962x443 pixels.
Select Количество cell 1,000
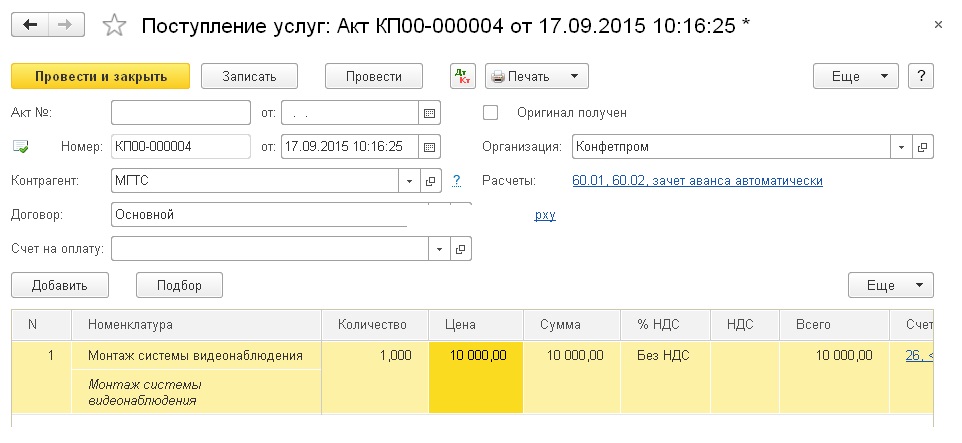(x=375, y=377)
